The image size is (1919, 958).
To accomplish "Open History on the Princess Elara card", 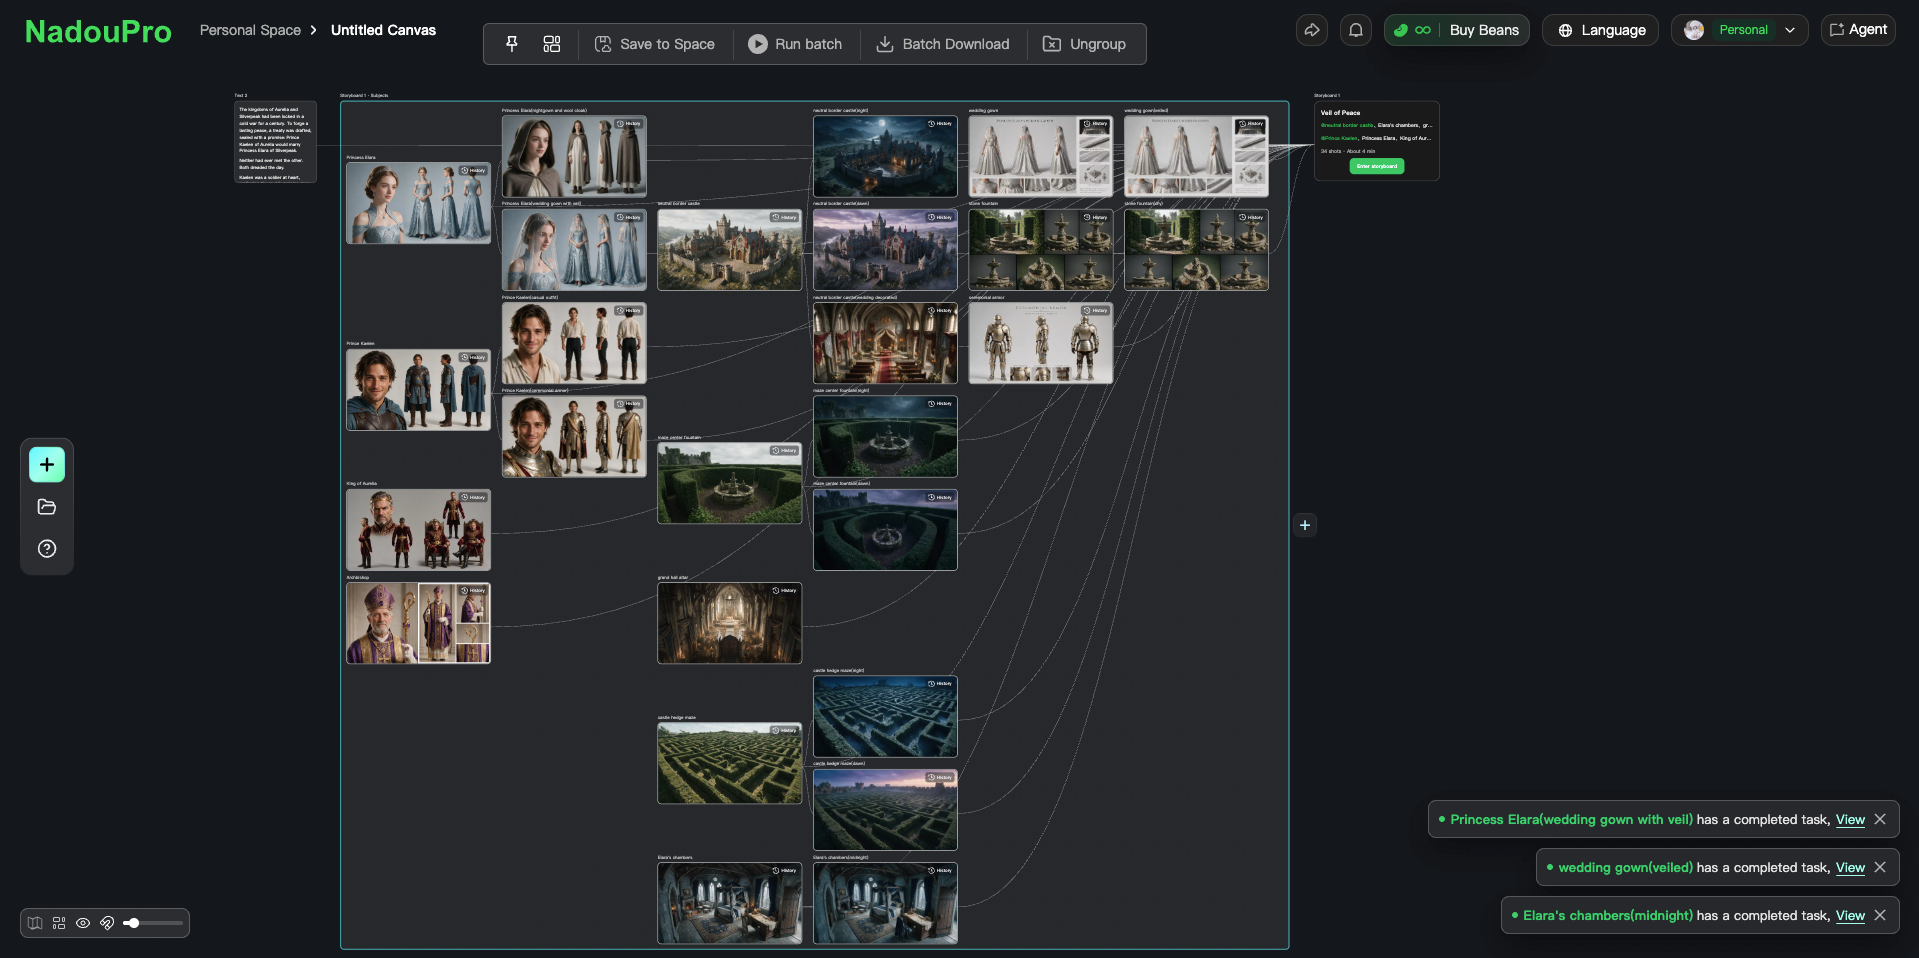I will (x=474, y=171).
